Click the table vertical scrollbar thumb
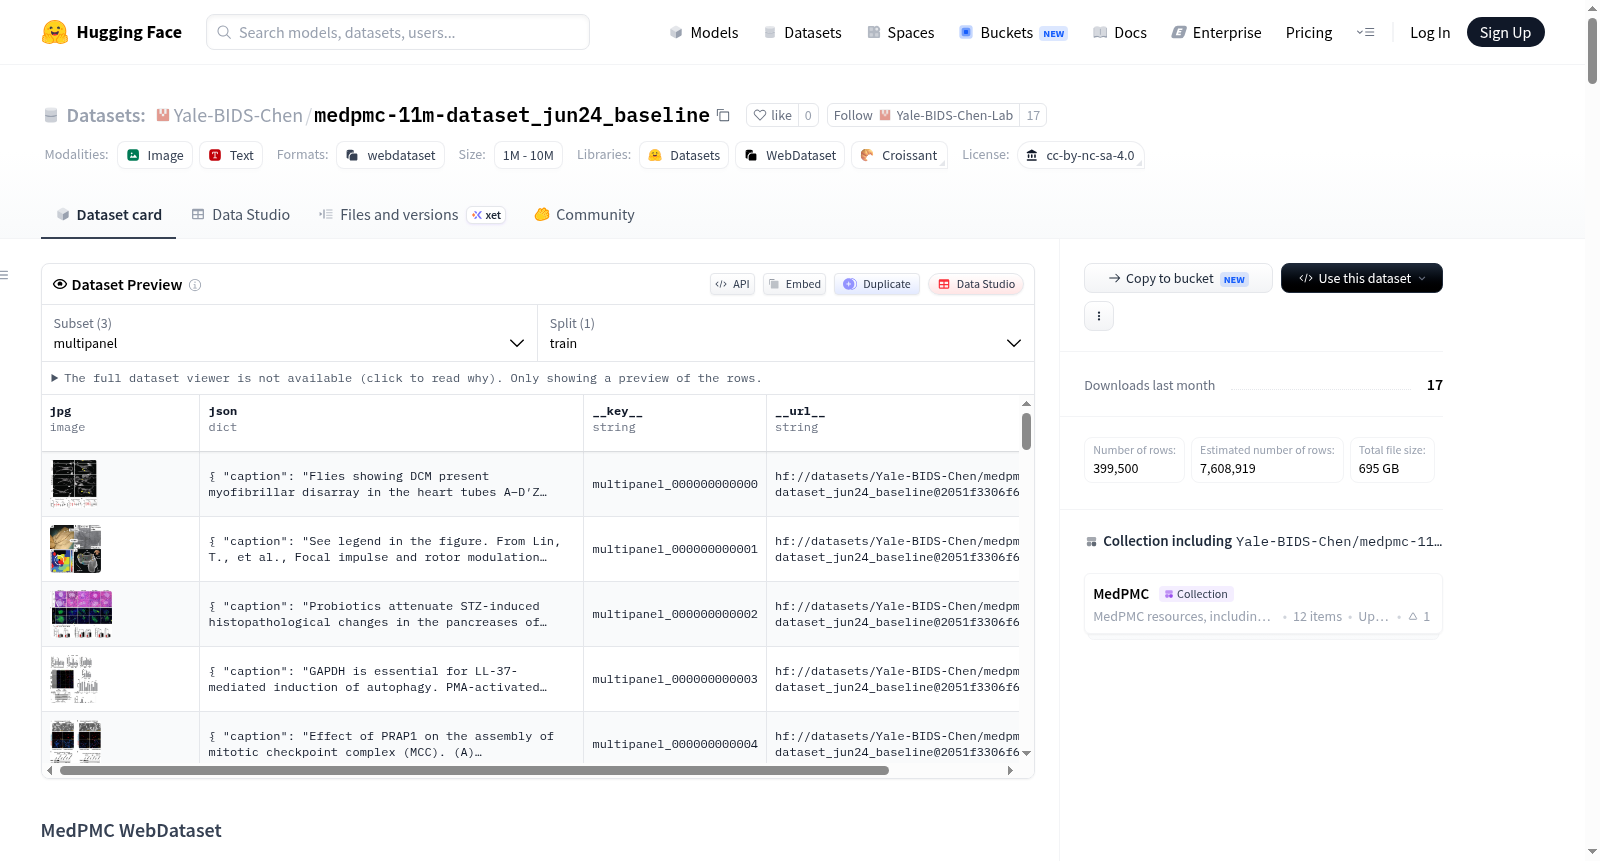The image size is (1600, 861). coord(1026,431)
